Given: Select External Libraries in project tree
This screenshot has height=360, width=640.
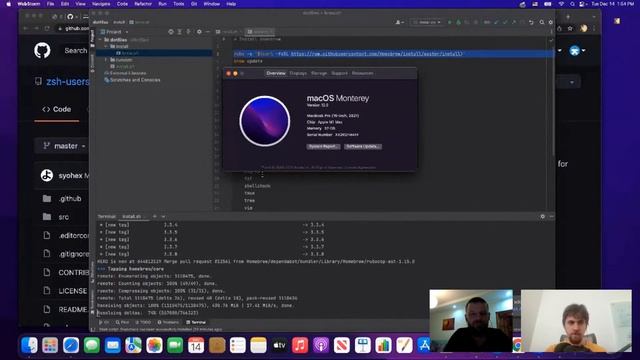Looking at the screenshot, I should pyautogui.click(x=125, y=73).
